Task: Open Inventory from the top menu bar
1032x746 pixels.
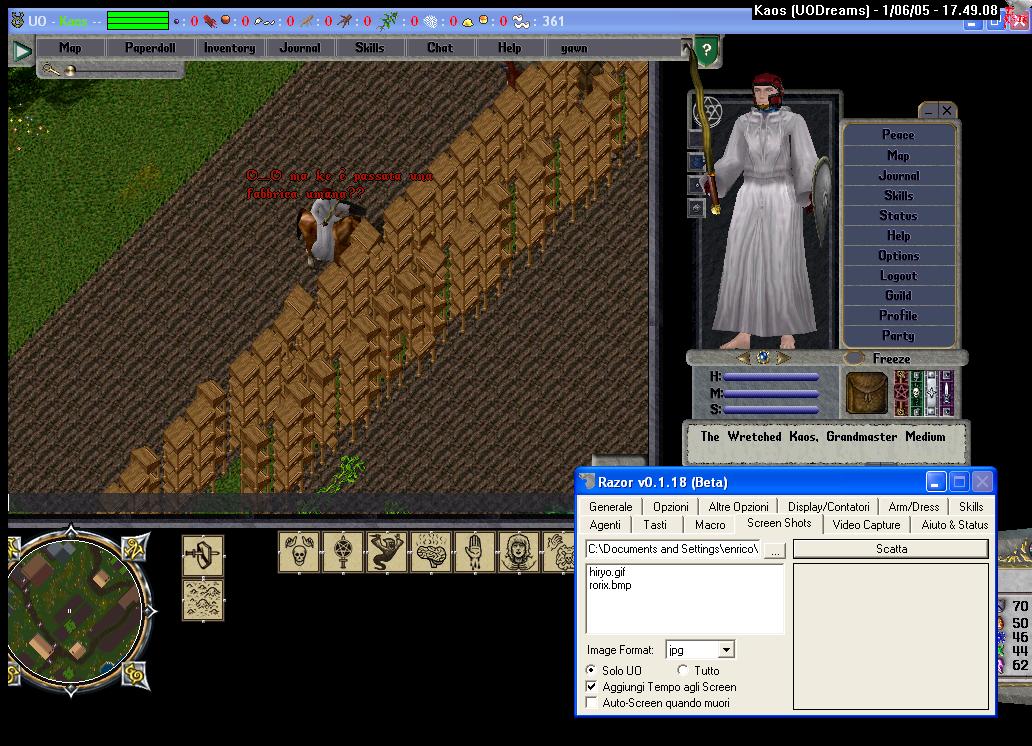Action: tap(230, 47)
